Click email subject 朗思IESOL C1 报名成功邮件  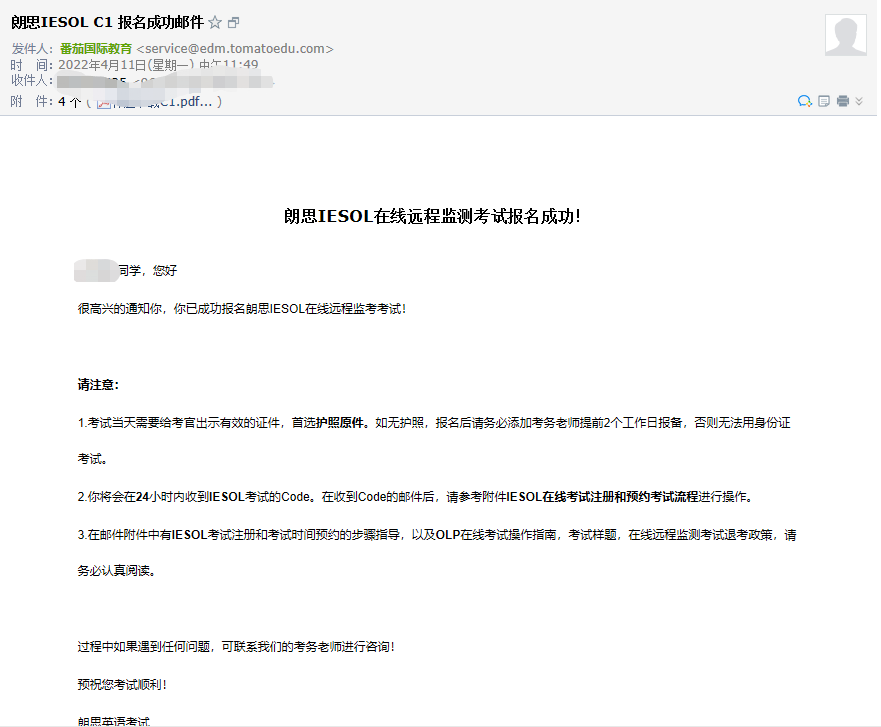(107, 22)
